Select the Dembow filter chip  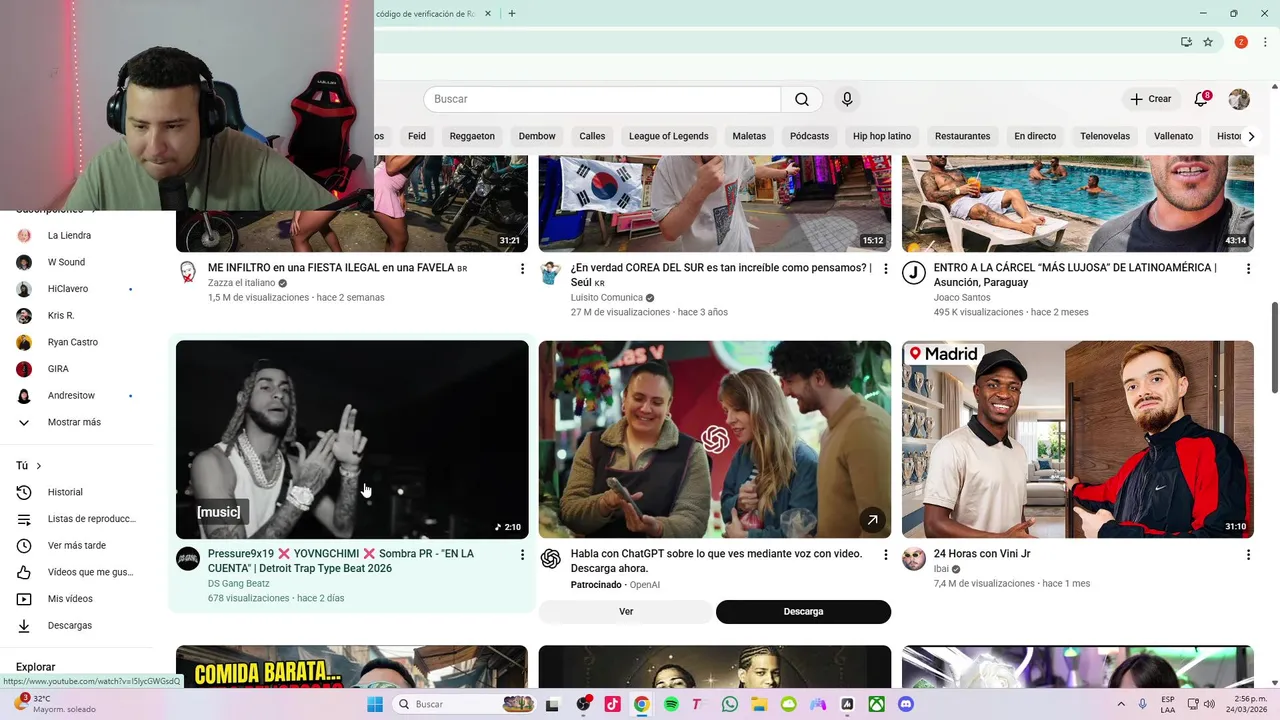pos(537,136)
